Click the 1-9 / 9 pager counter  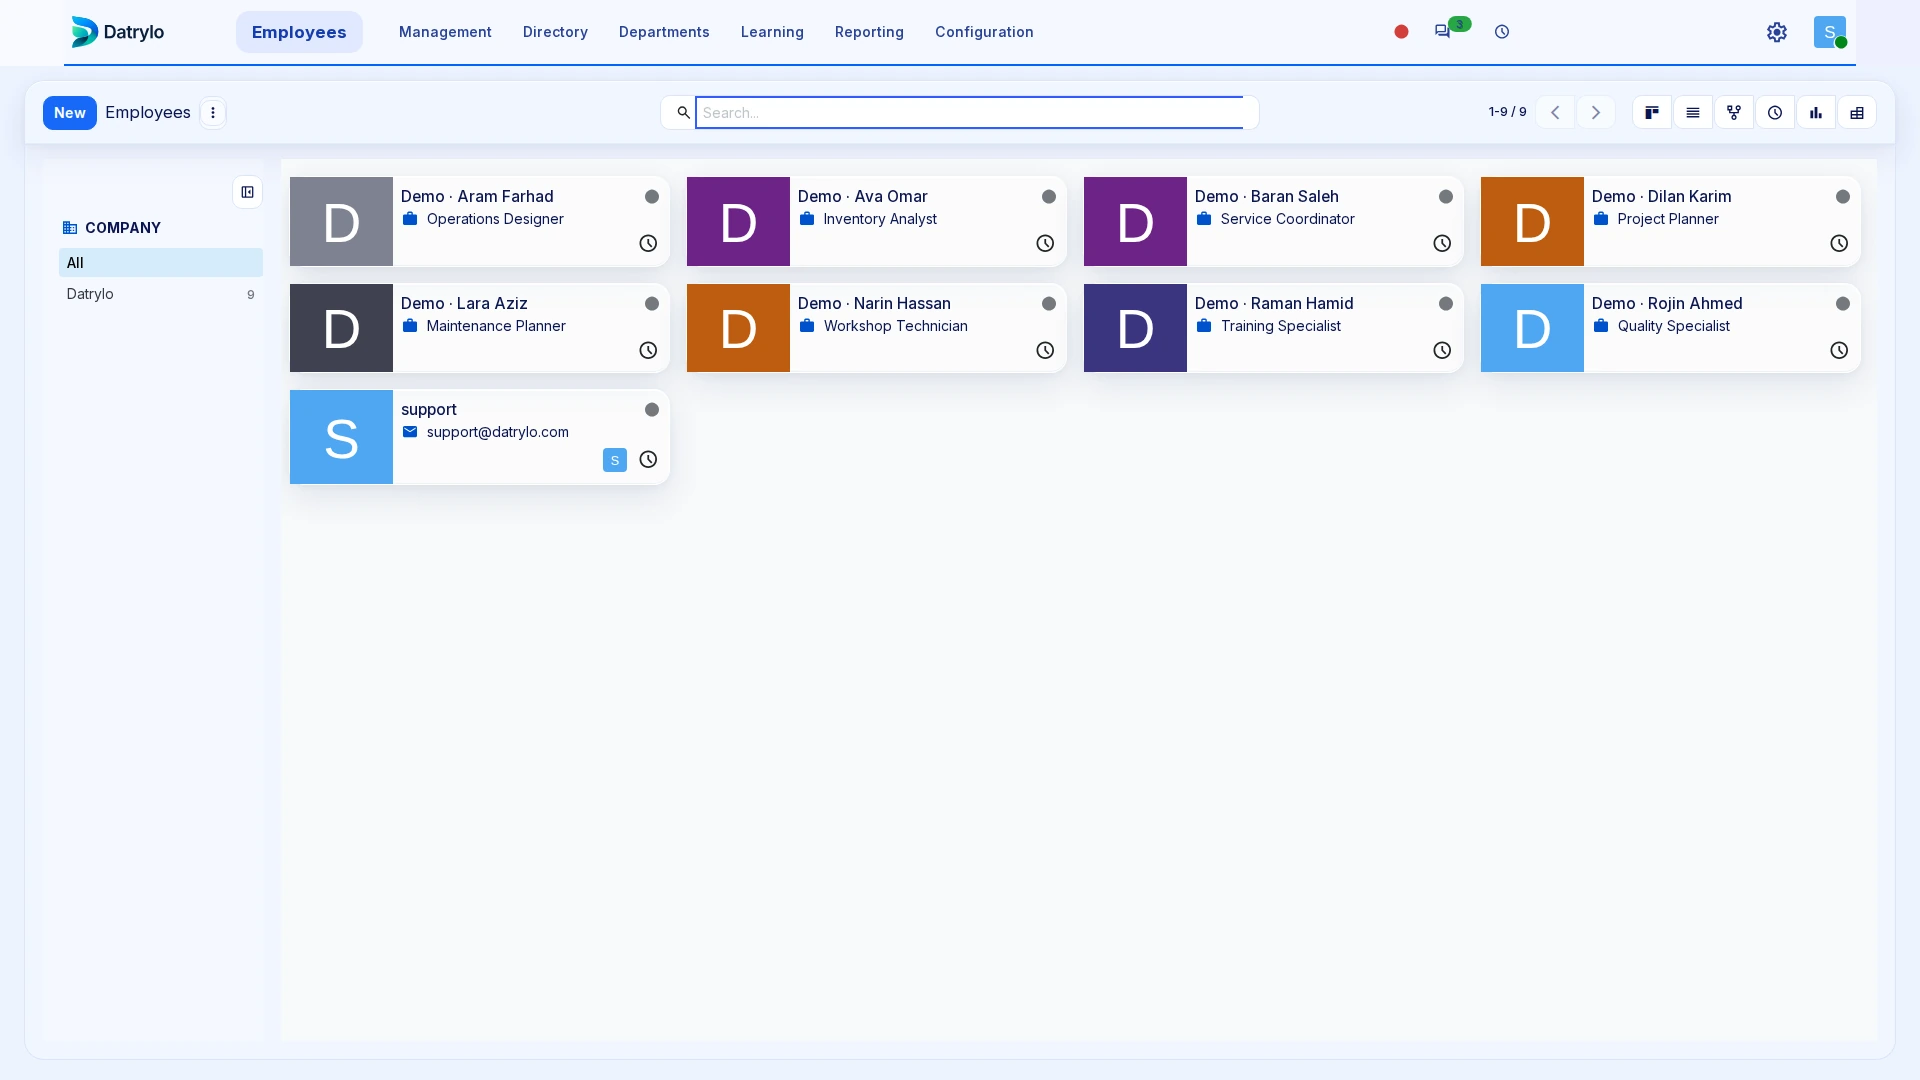1507,112
